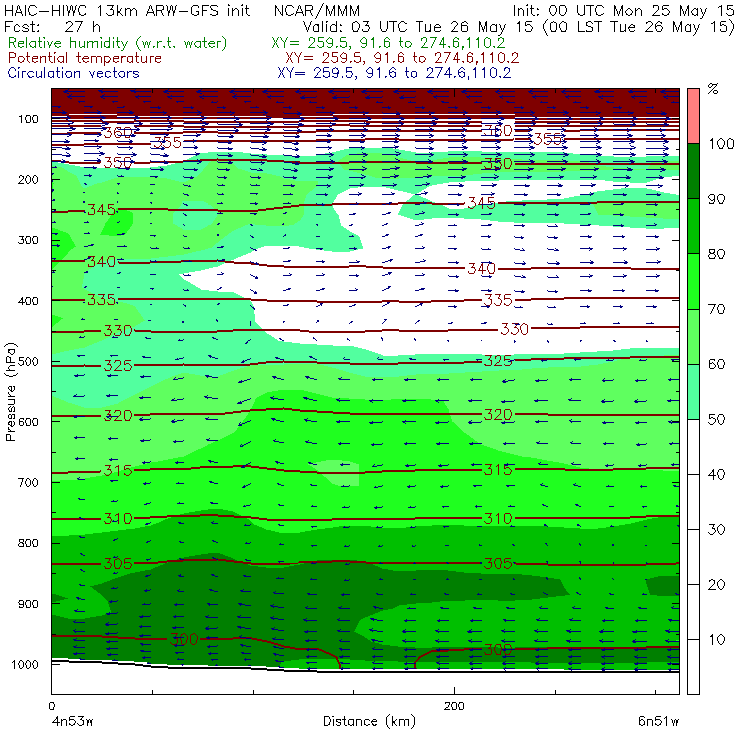Click the green 'Relative humidity (w.r.t. water)' legend
Viewport: 740px width, 740px height.
tap(118, 43)
